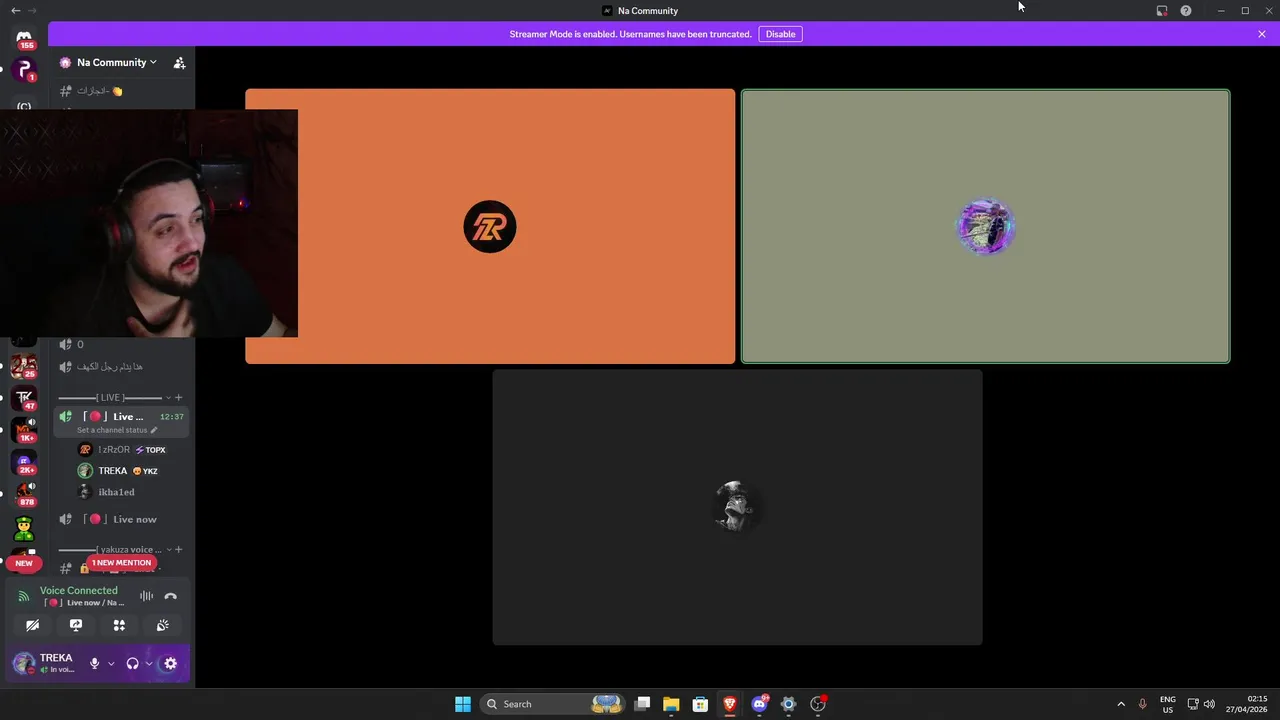Go back with the left arrow

click(15, 10)
